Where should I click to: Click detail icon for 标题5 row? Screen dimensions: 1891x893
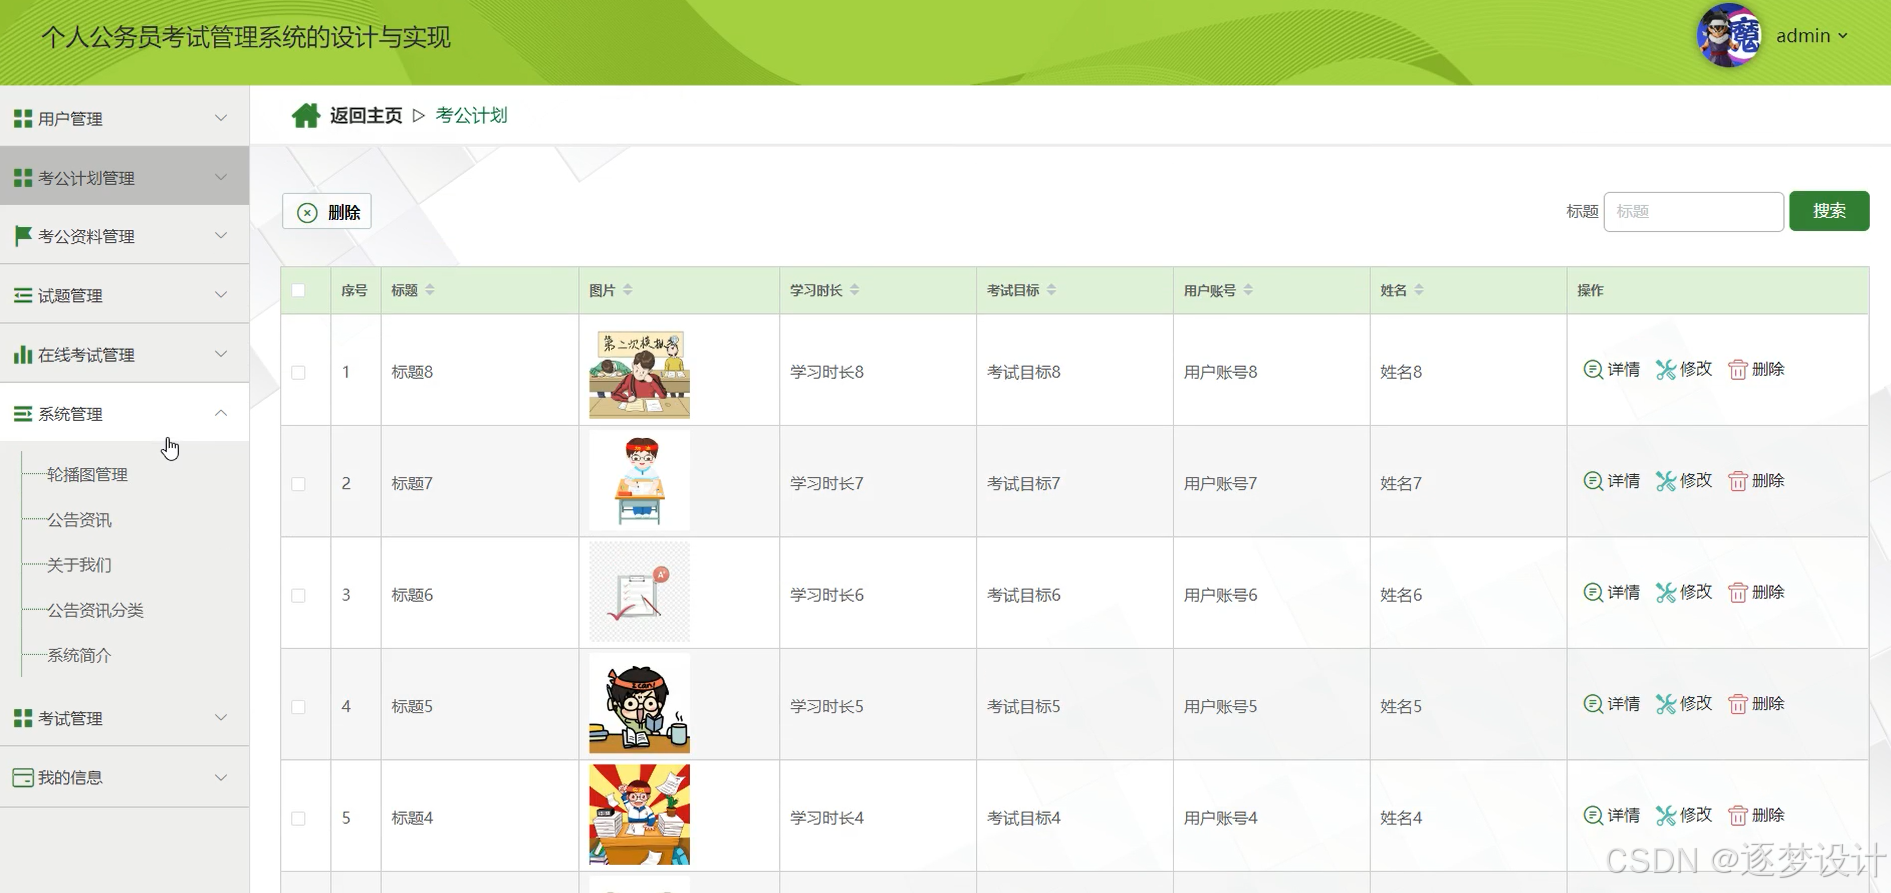click(x=1593, y=704)
